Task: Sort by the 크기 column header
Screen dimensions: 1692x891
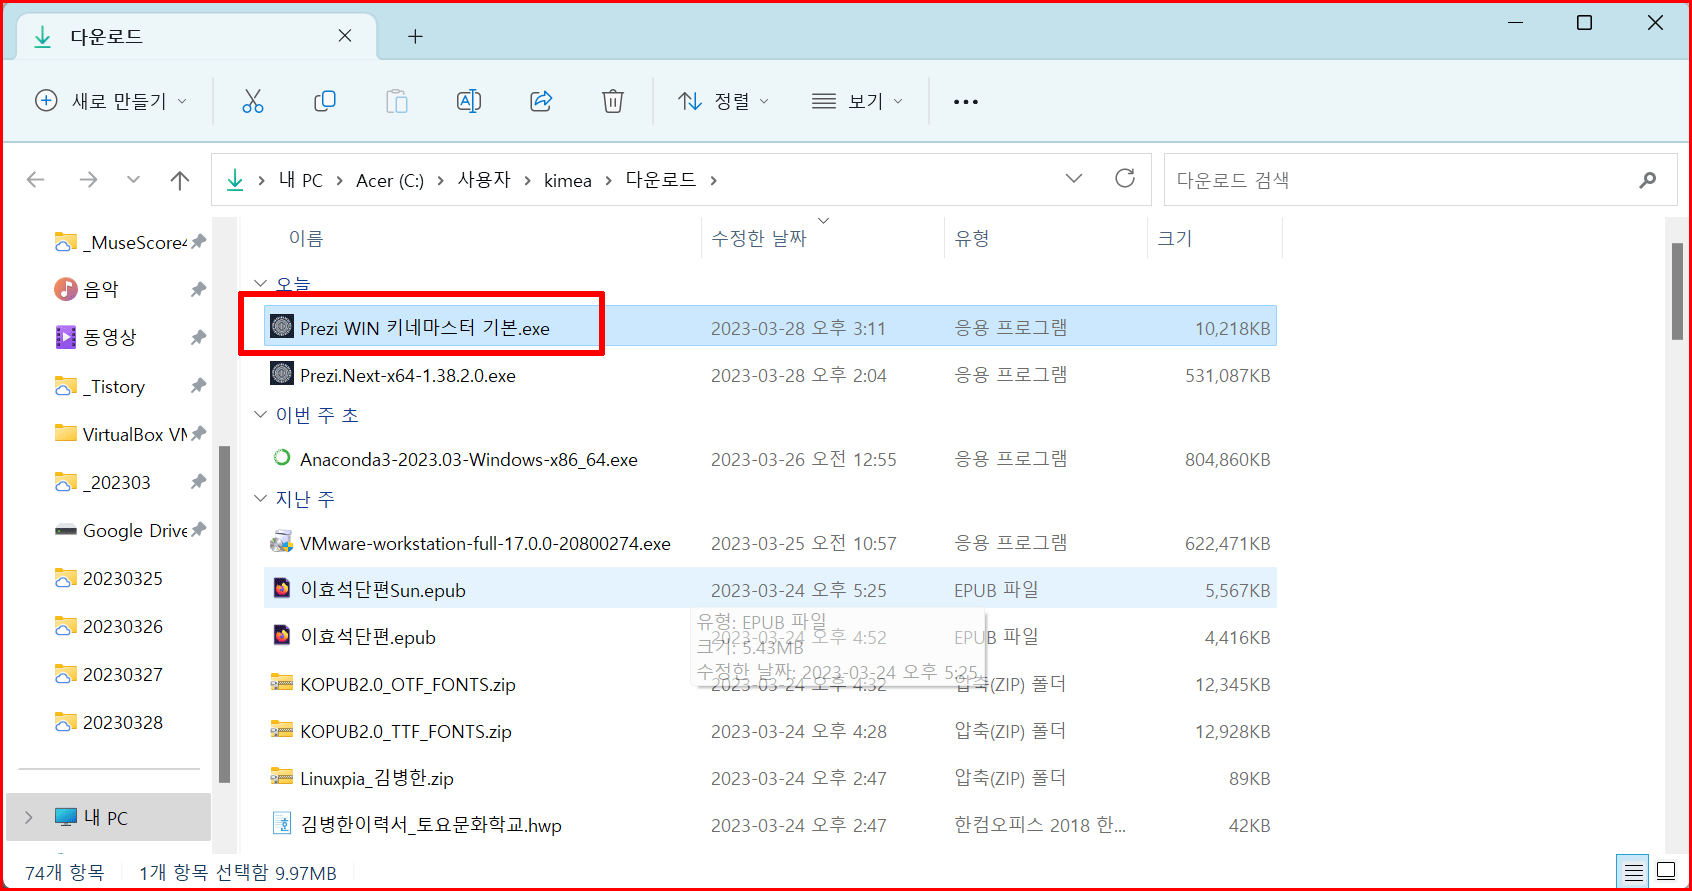Action: pyautogui.click(x=1175, y=238)
